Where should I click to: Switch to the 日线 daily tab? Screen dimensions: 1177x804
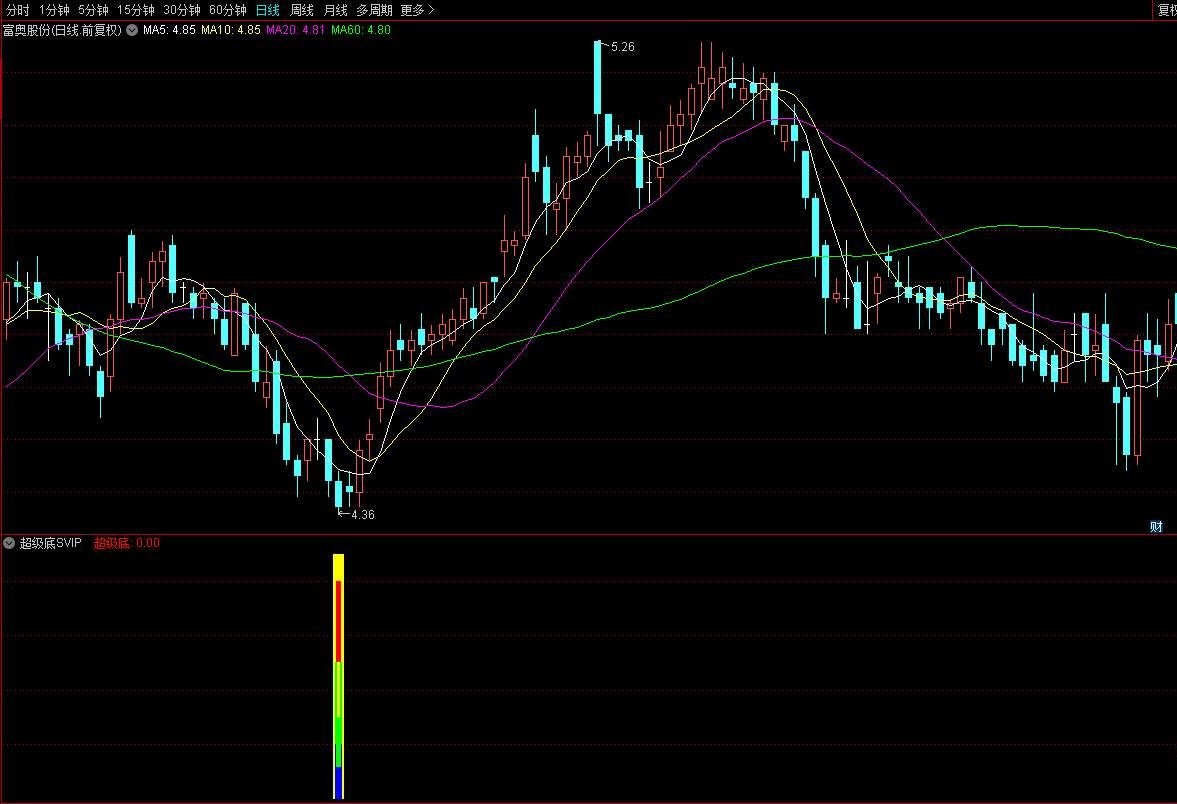(x=267, y=10)
